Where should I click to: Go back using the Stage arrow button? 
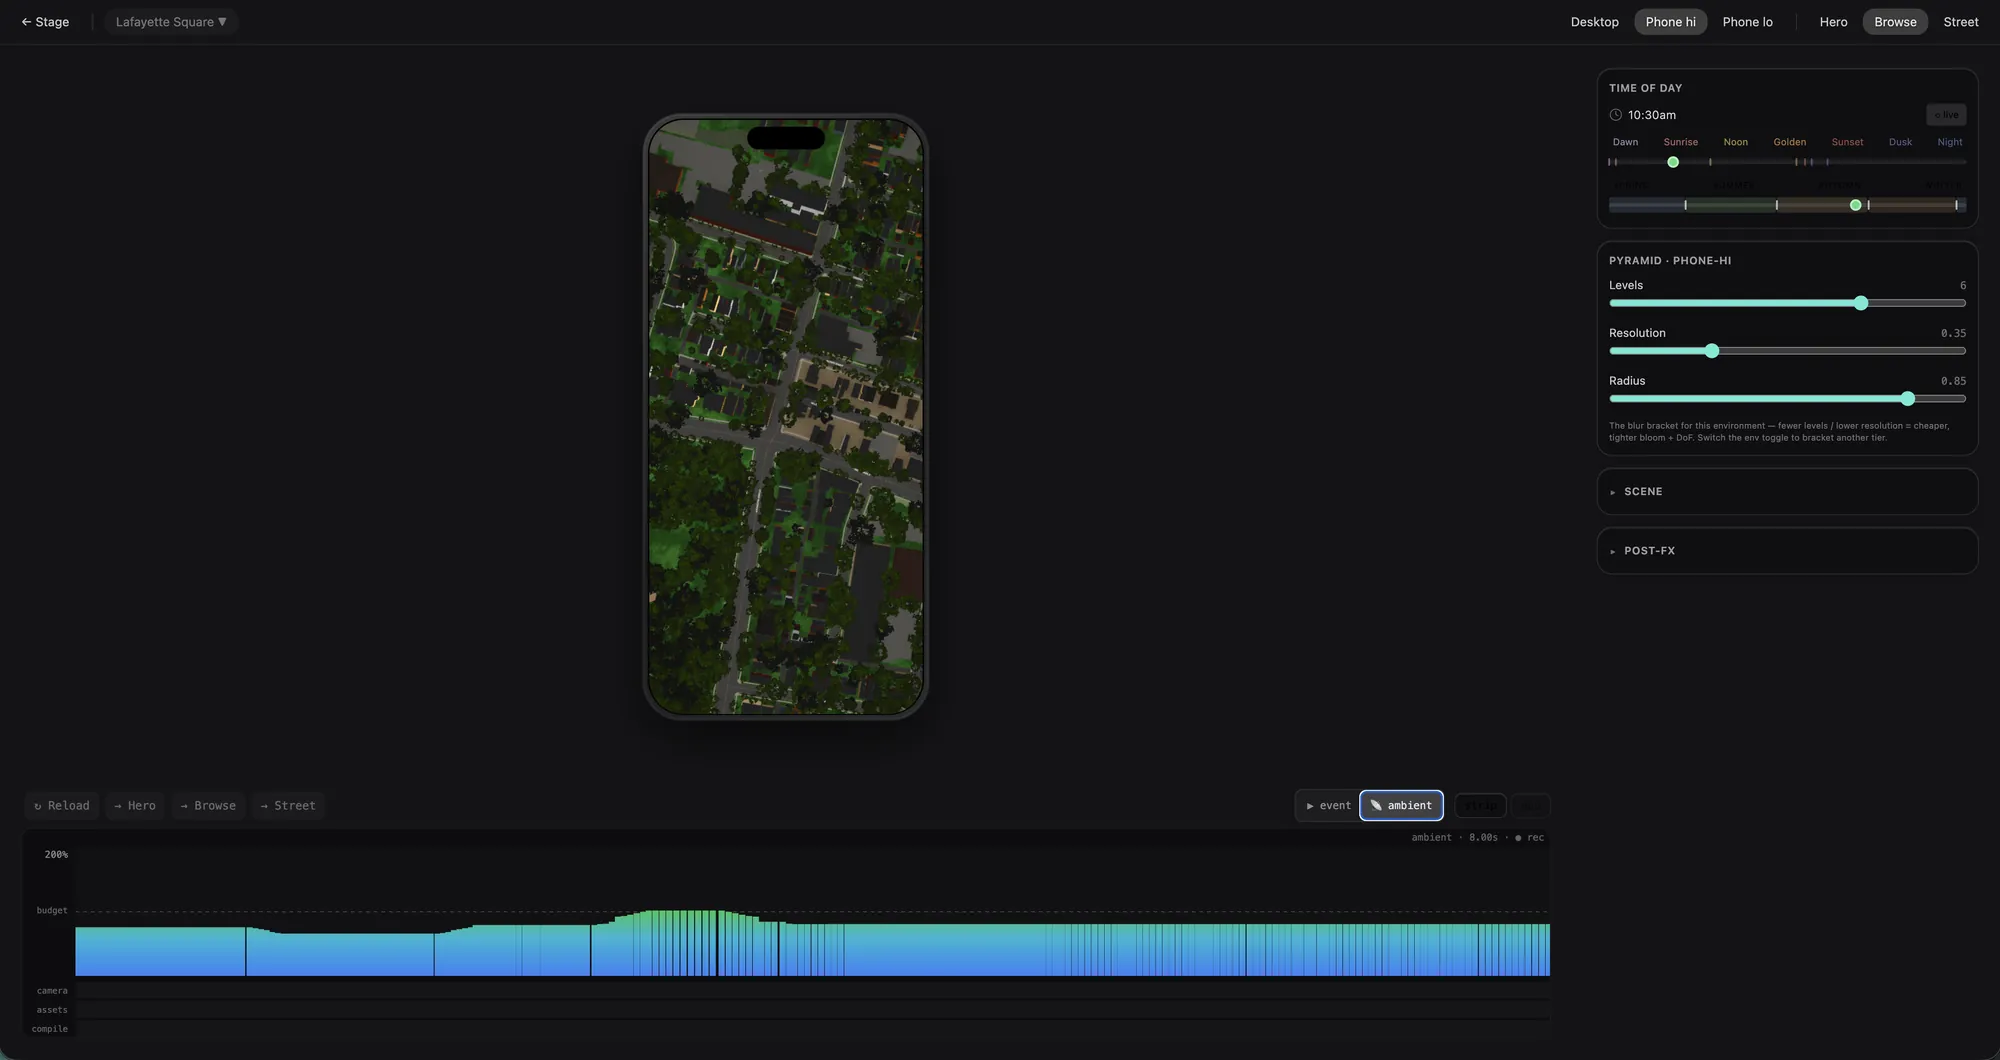click(x=45, y=22)
